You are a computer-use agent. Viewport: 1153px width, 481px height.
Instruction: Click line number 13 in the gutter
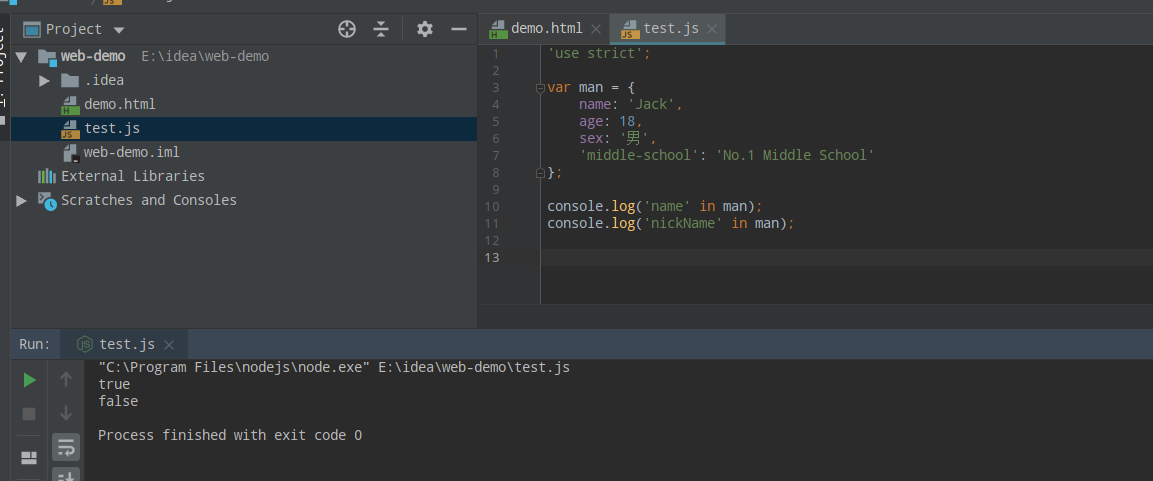[x=492, y=257]
